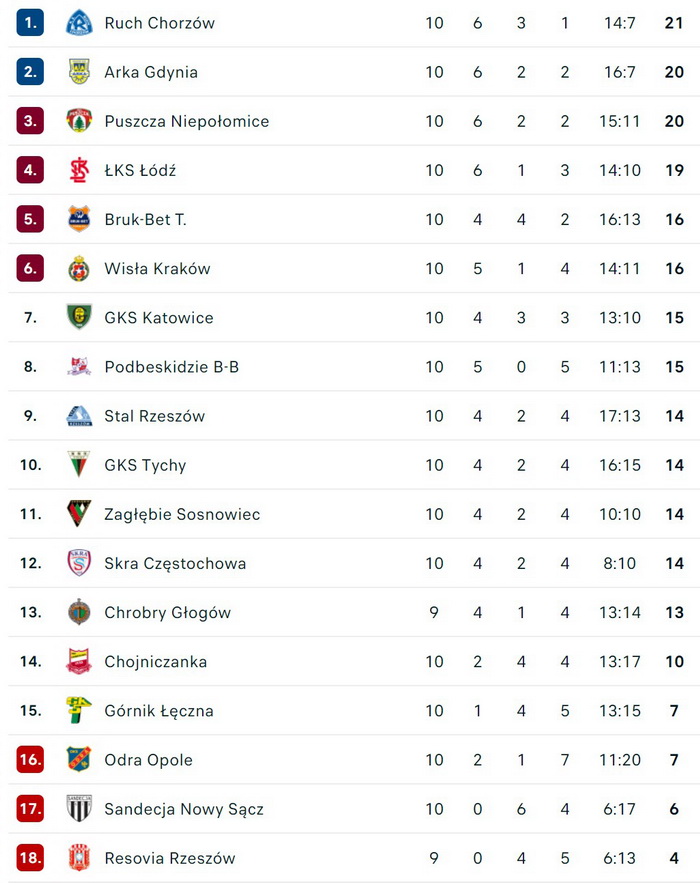Screen dimensions: 700x883
Task: Click the Arka Gdynia club crest
Action: click(79, 72)
